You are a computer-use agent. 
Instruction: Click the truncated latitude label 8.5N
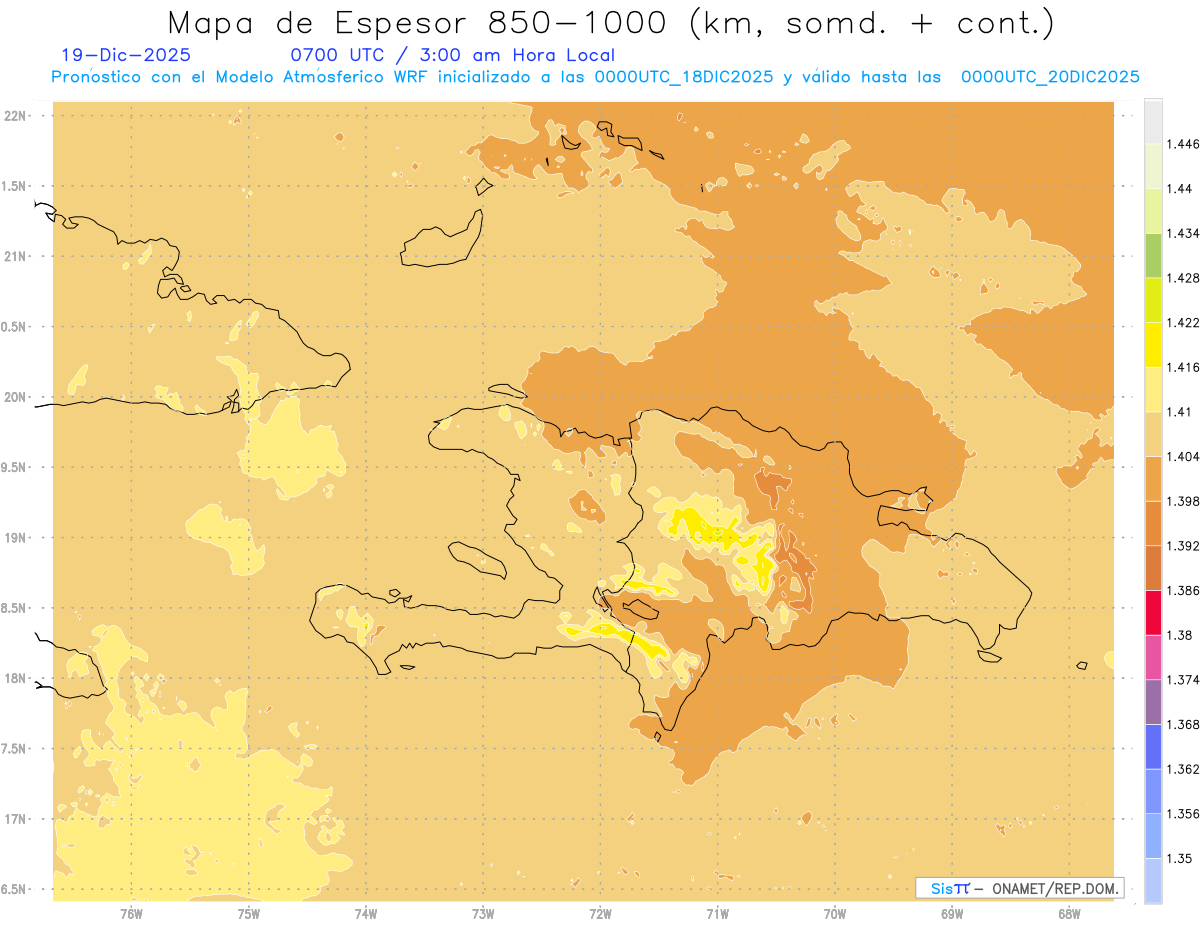tap(15, 609)
